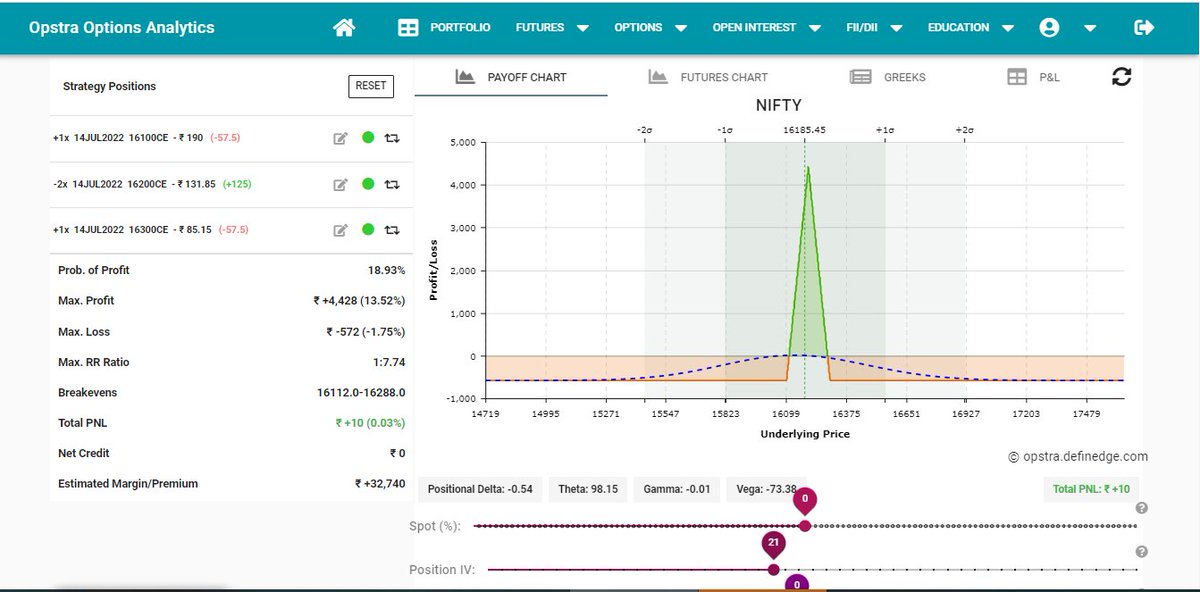1200x592 pixels.
Task: Click the Payoff Chart area-graph icon
Action: click(x=464, y=76)
